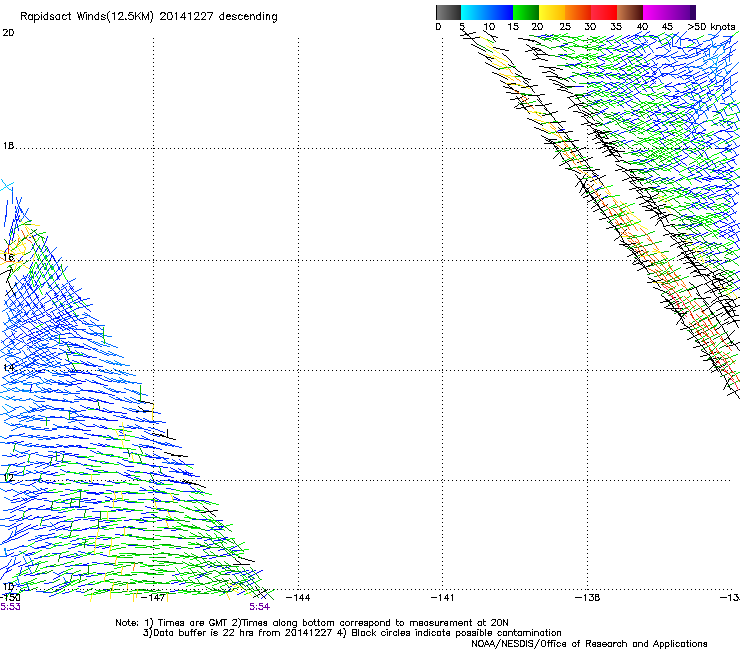Image resolution: width=740 pixels, height=650 pixels.
Task: Click the longitude label '-138'
Action: [x=588, y=598]
